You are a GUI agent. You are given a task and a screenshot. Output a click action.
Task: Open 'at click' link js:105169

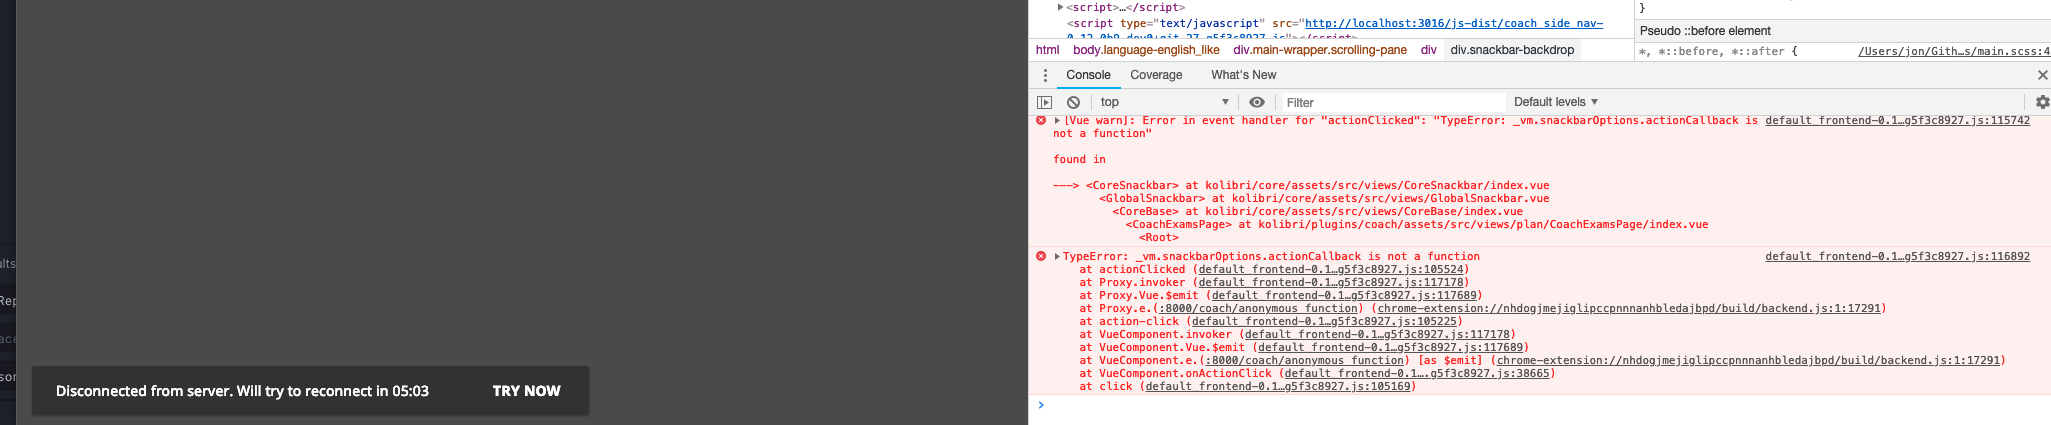pos(1278,386)
